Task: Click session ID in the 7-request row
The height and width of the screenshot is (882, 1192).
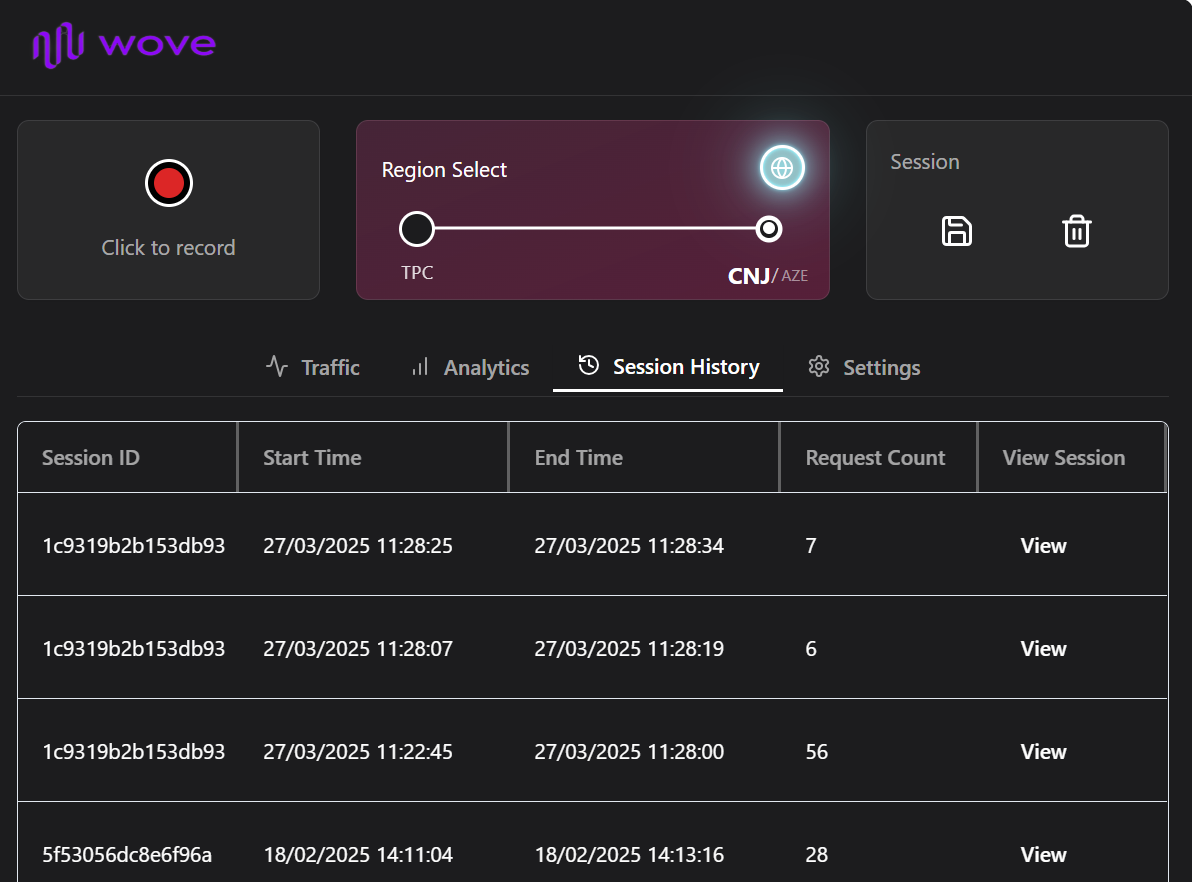Action: 134,546
